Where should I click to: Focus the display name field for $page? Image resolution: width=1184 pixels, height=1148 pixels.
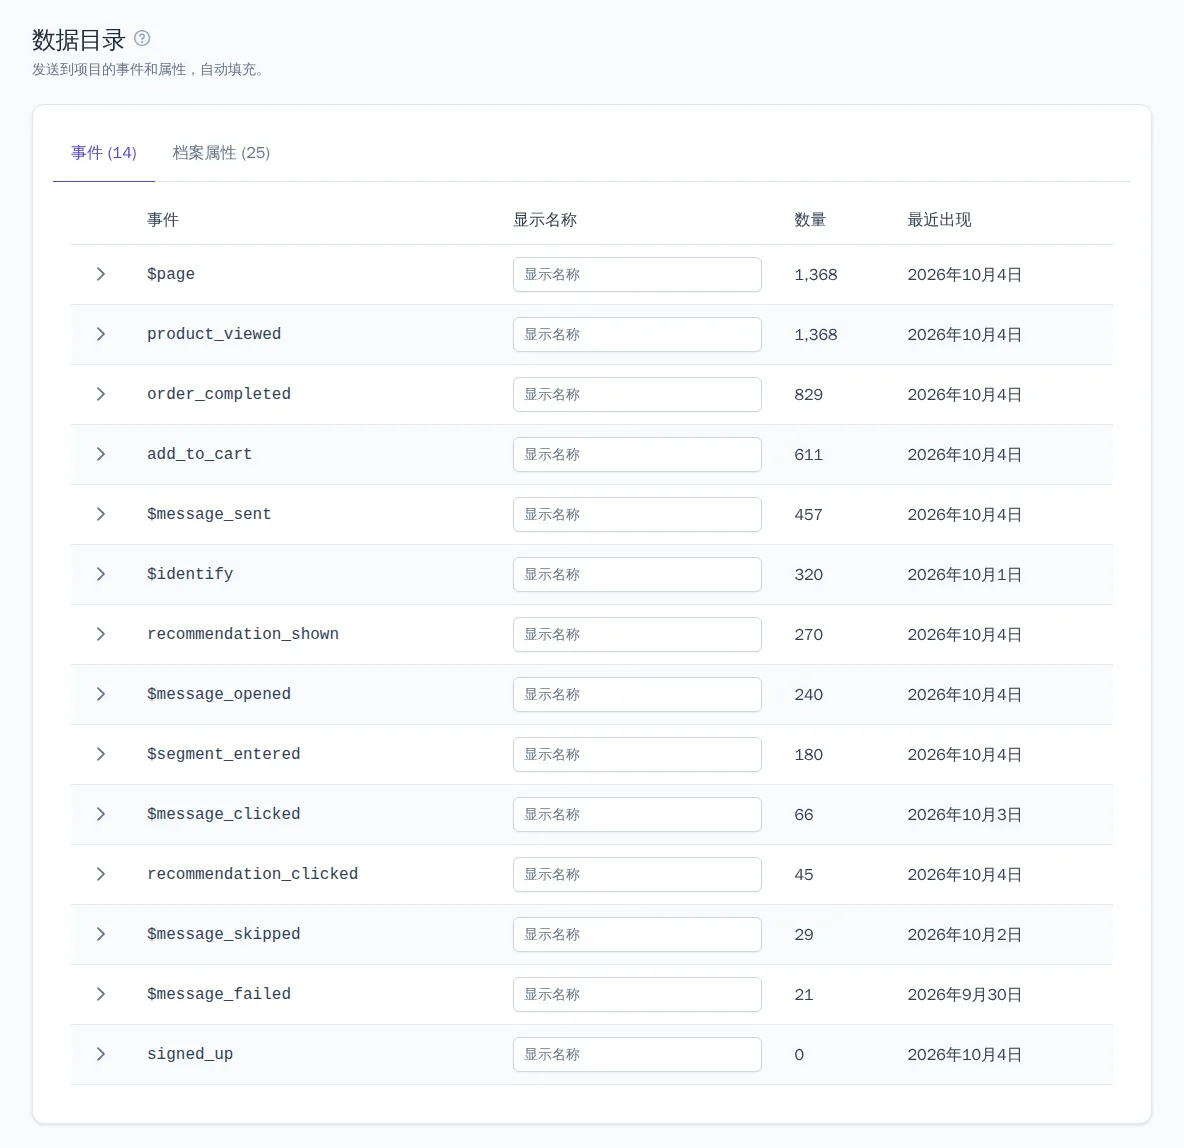click(637, 274)
